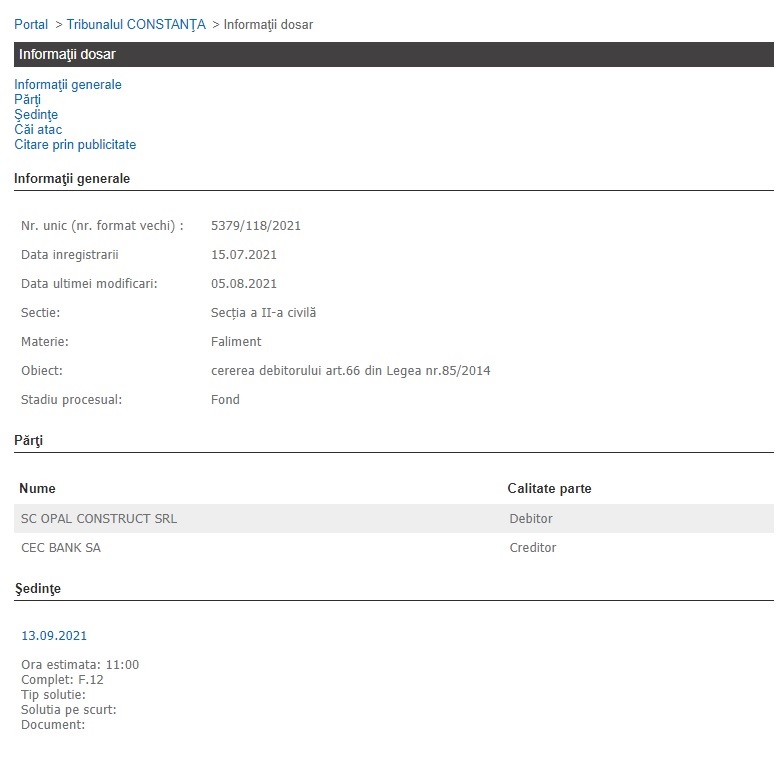Select case number 5379/118/2021
Image resolution: width=782 pixels, height=757 pixels.
(x=256, y=226)
